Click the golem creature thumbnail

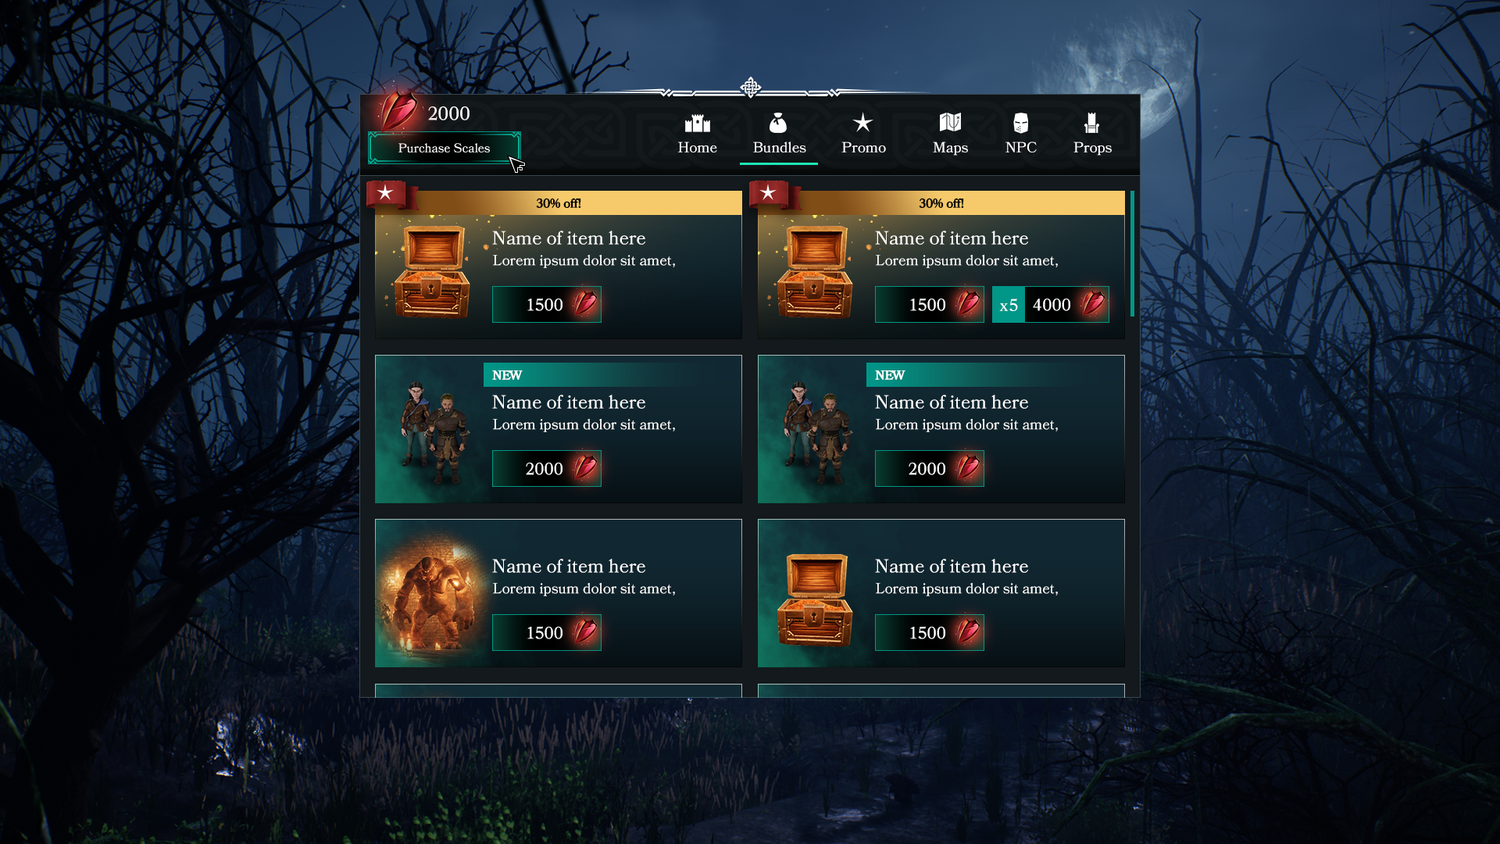tap(432, 597)
